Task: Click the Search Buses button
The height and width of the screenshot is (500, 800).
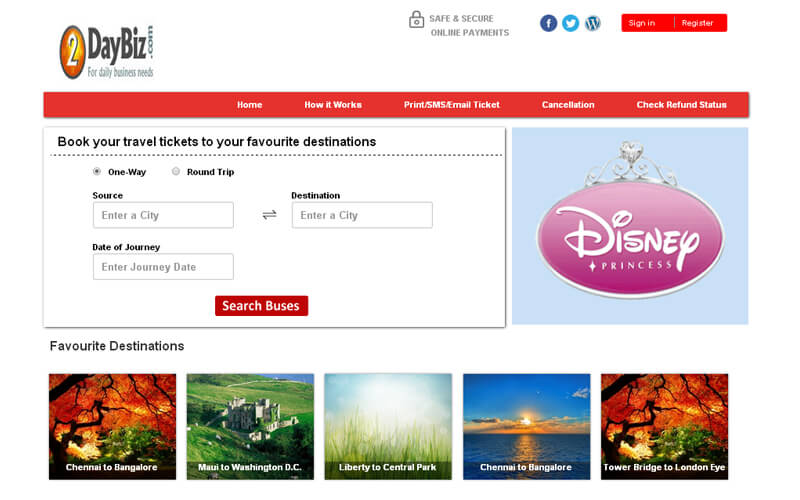Action: pyautogui.click(x=261, y=306)
